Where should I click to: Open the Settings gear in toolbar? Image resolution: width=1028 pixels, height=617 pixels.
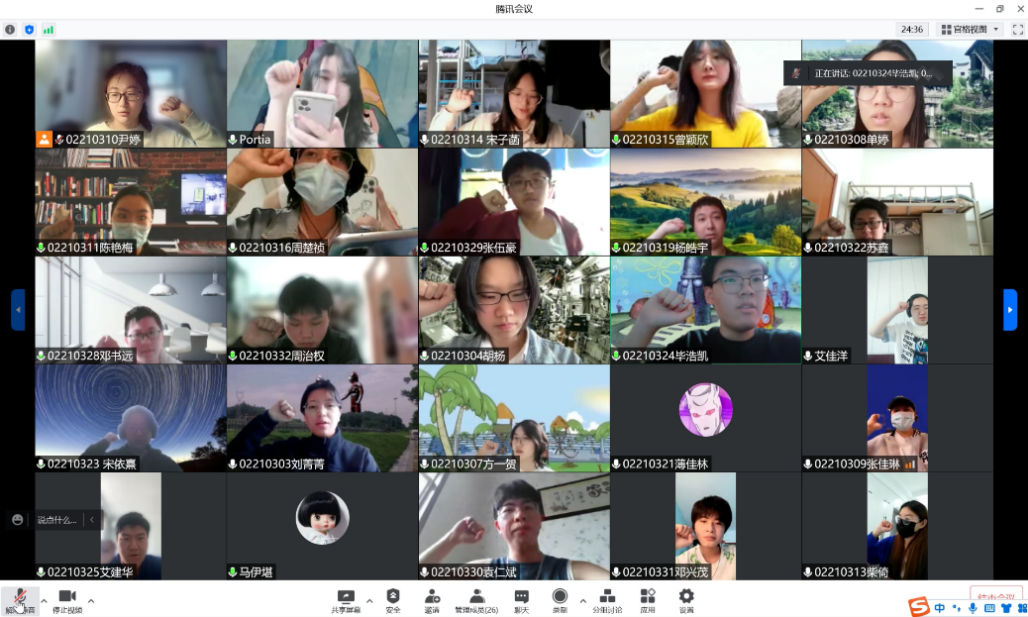[x=686, y=598]
